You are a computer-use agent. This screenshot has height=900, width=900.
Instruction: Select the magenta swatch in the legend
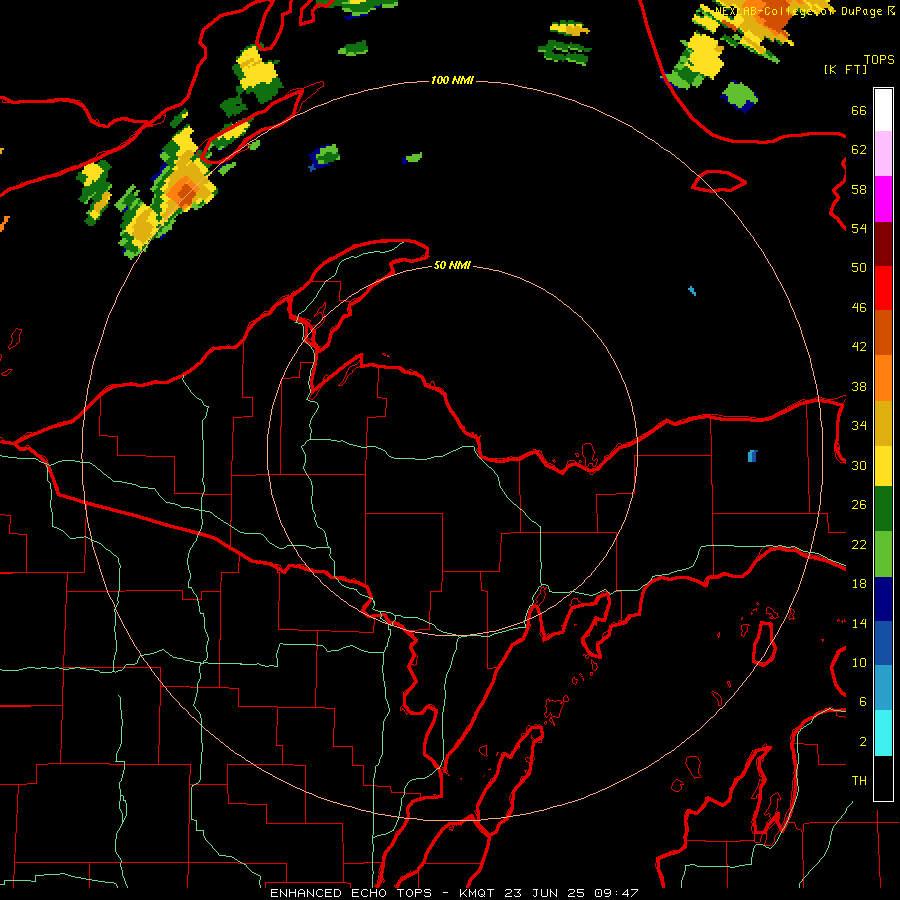coord(883,199)
